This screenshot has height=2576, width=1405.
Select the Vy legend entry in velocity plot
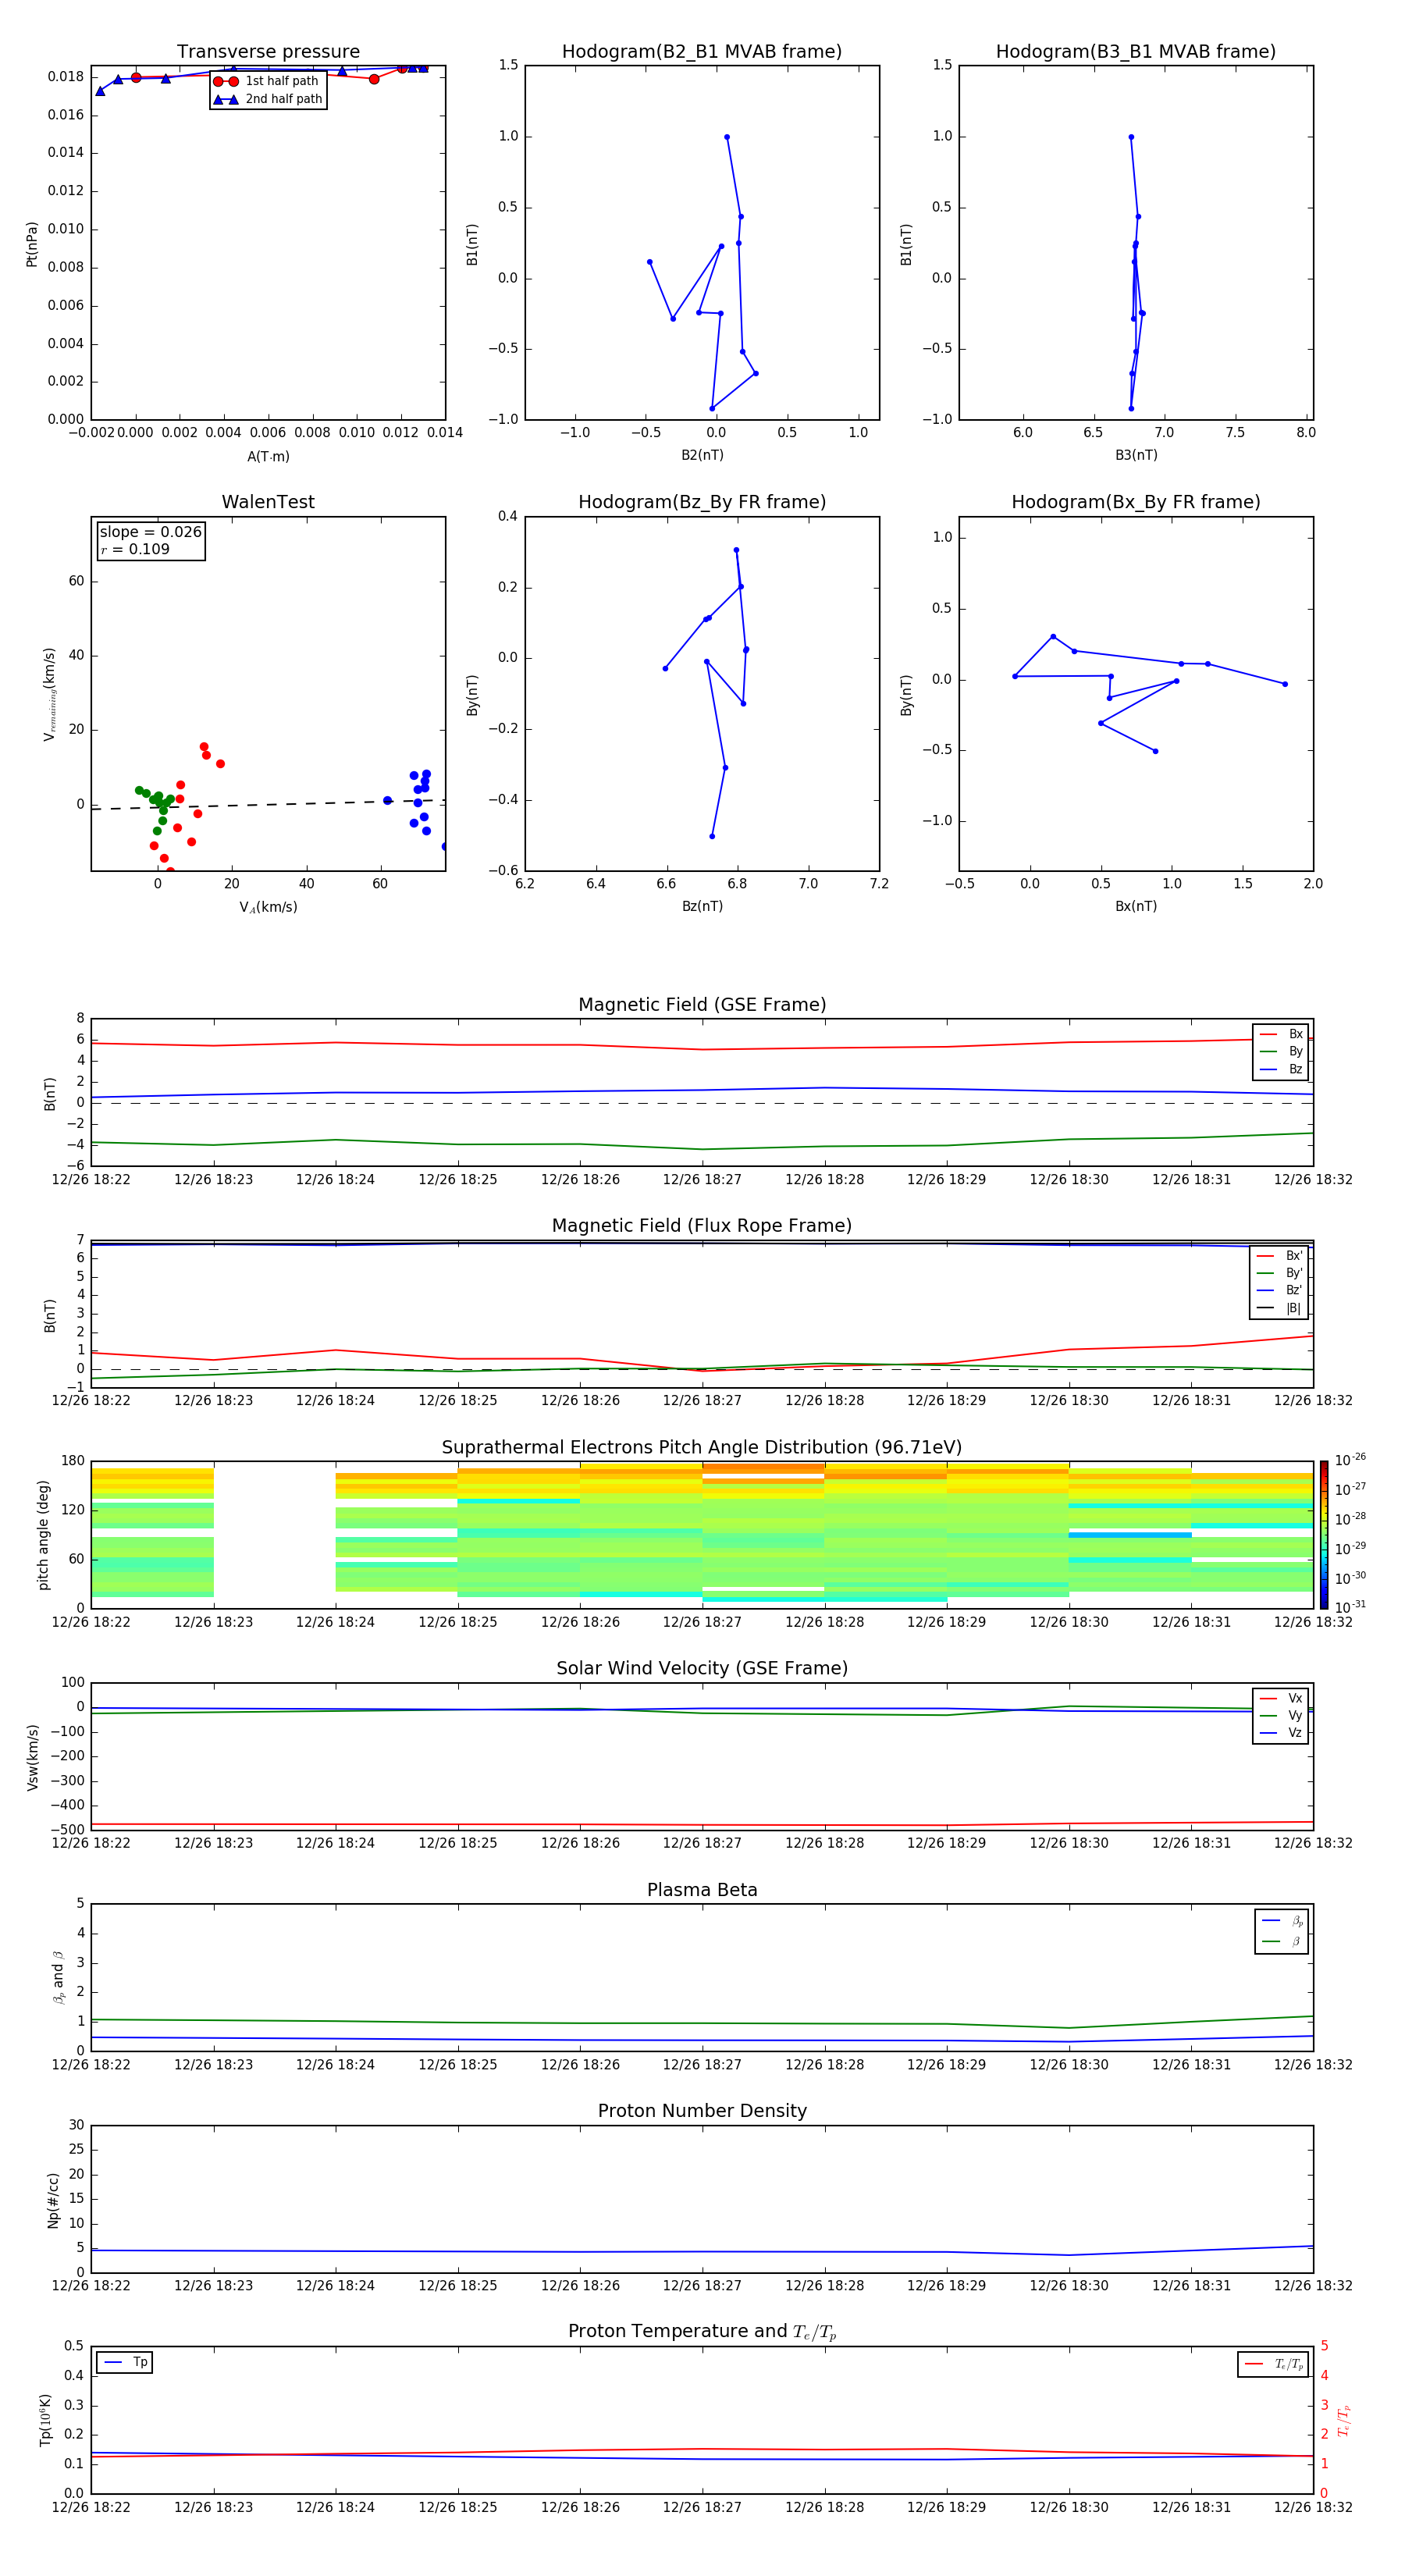tap(1281, 1715)
